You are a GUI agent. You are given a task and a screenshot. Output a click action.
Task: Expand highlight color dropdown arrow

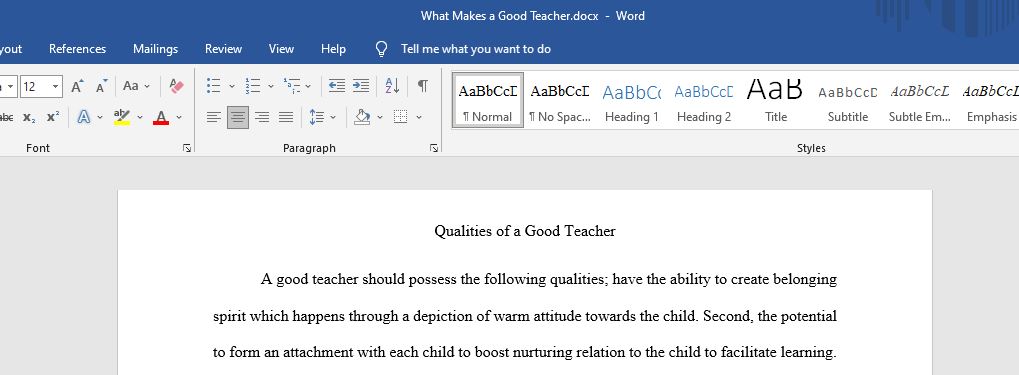[x=140, y=118]
